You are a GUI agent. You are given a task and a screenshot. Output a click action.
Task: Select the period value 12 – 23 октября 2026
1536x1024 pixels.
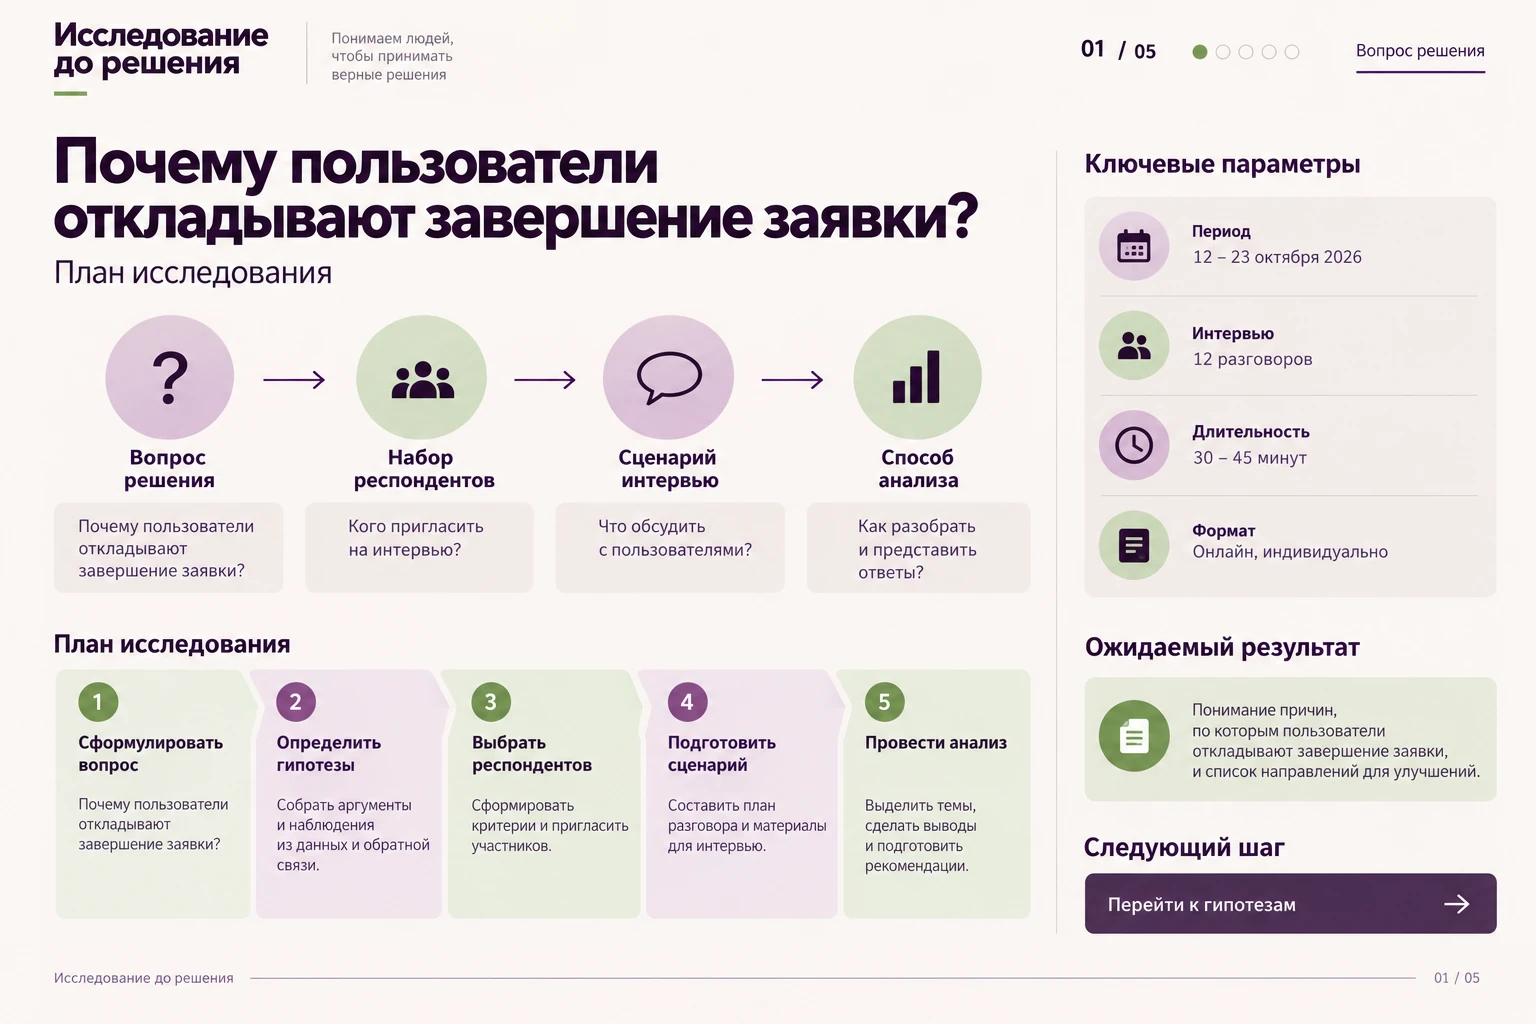pyautogui.click(x=1277, y=257)
